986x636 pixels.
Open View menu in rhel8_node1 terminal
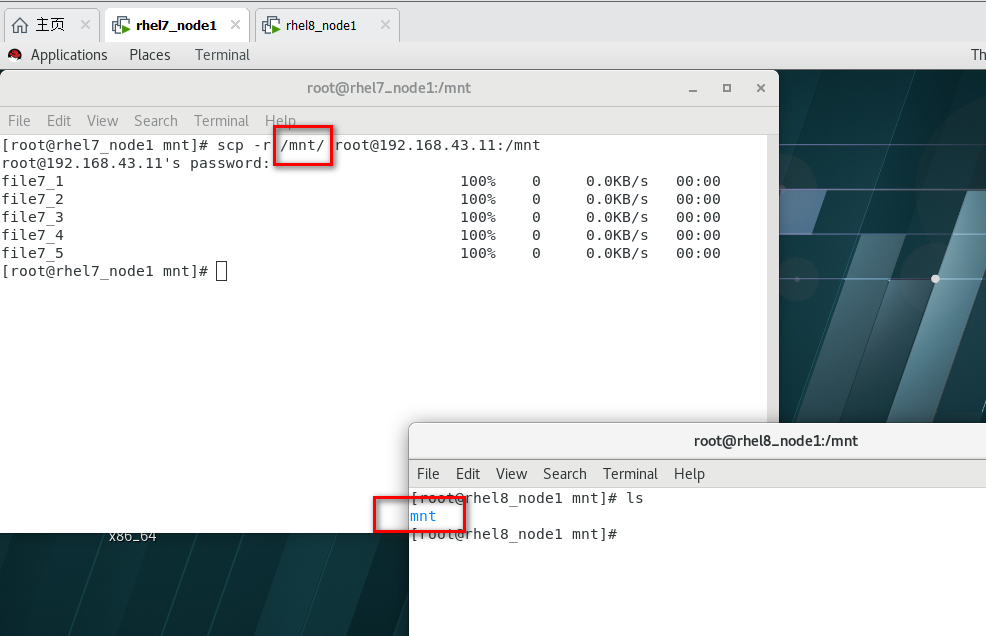click(x=511, y=474)
